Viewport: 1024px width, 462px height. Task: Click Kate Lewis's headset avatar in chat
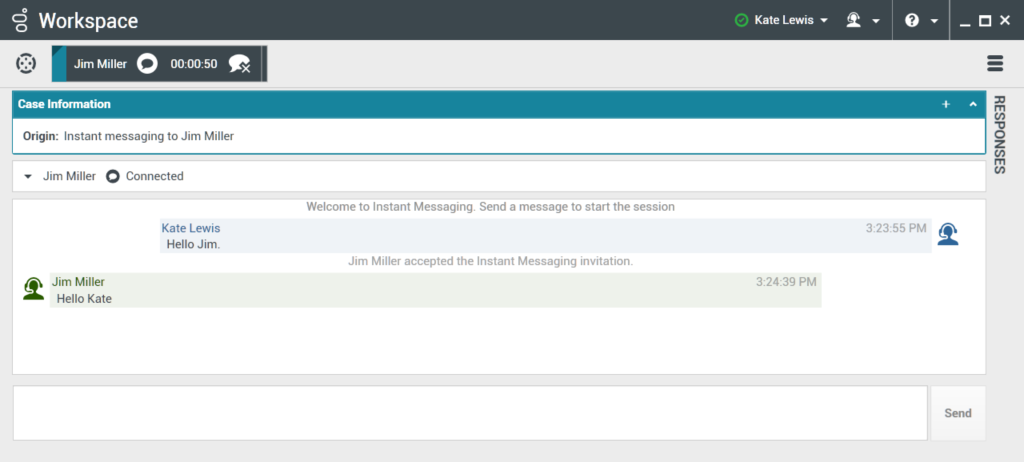(x=947, y=235)
